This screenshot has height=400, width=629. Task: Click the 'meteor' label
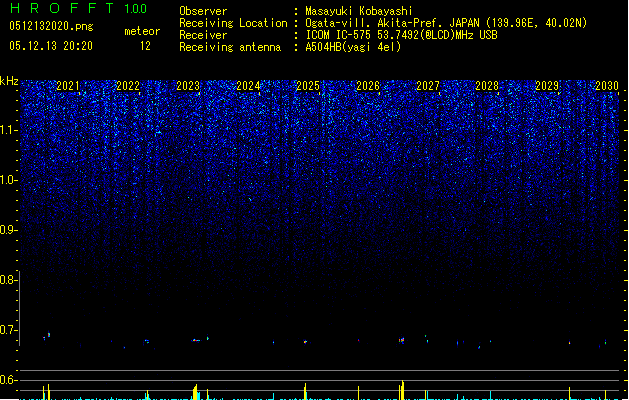142,31
